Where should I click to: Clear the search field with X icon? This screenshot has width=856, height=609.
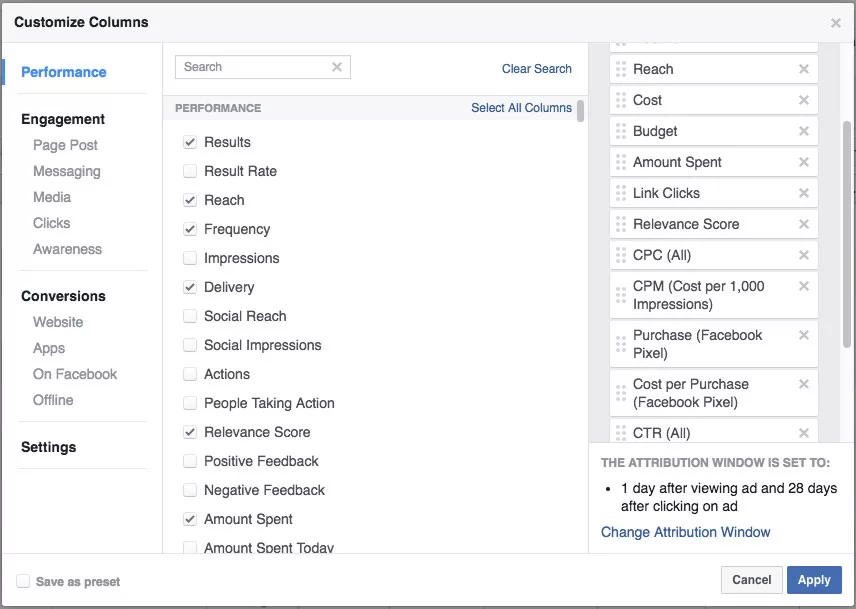[337, 67]
